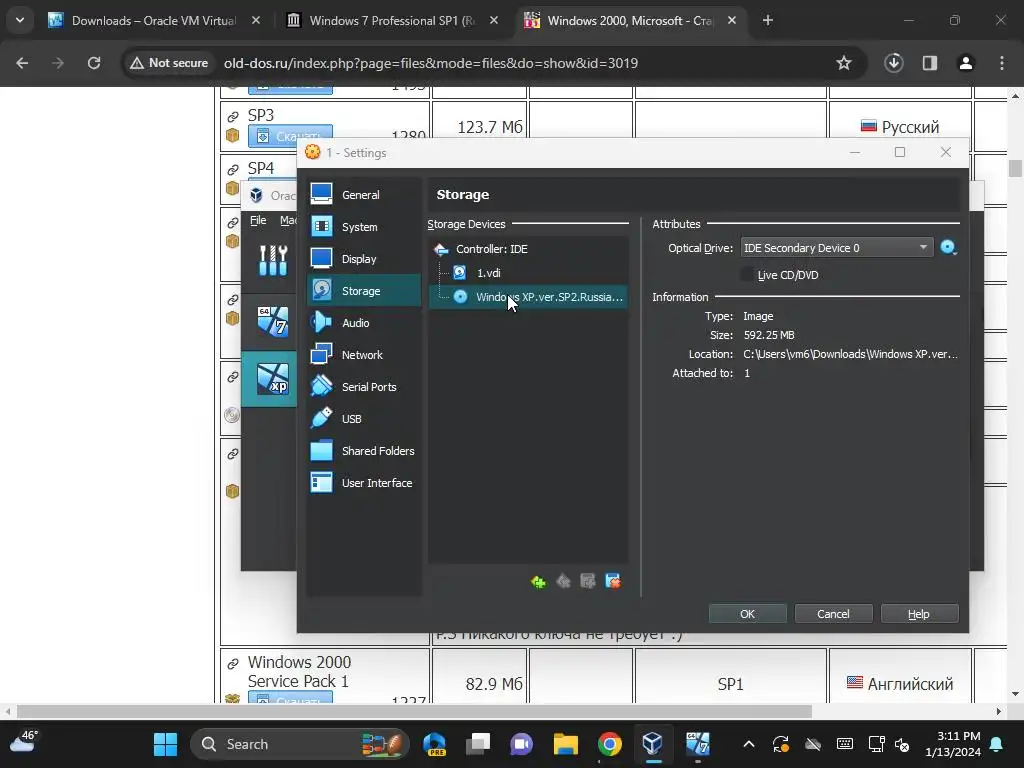Open a new Chrome tab
This screenshot has height=768, width=1024.
point(768,20)
